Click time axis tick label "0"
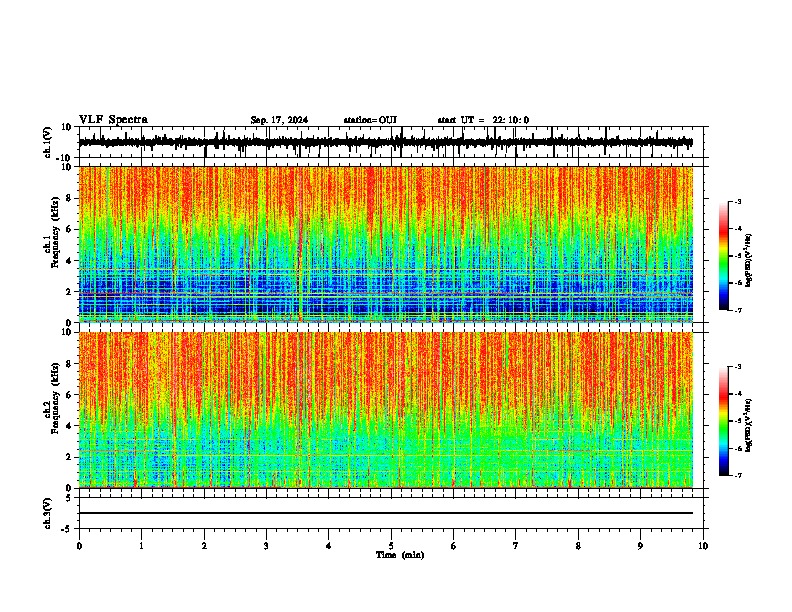Viewport: 792px width, 612px height. [79, 546]
